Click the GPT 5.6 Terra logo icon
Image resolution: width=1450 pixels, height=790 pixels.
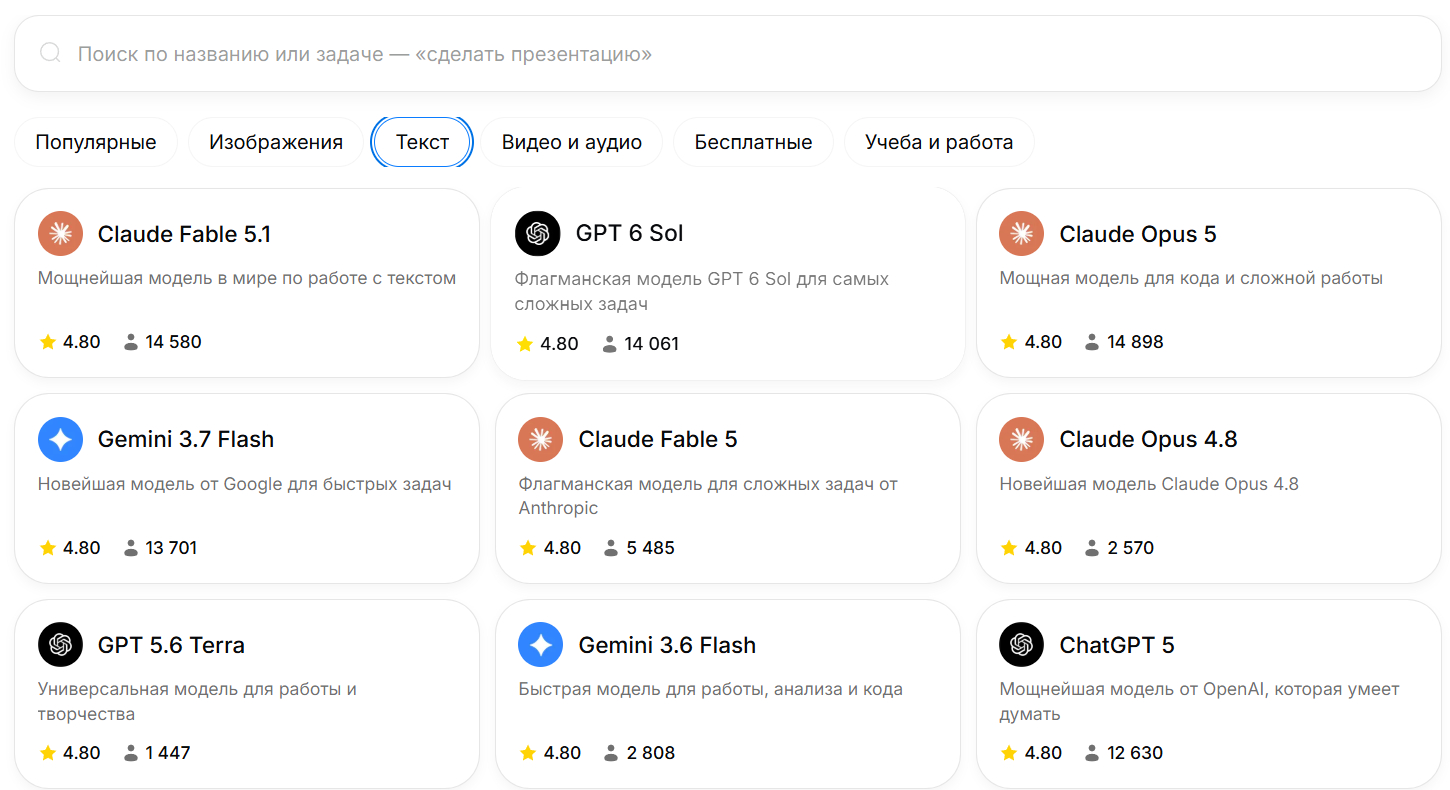60,645
